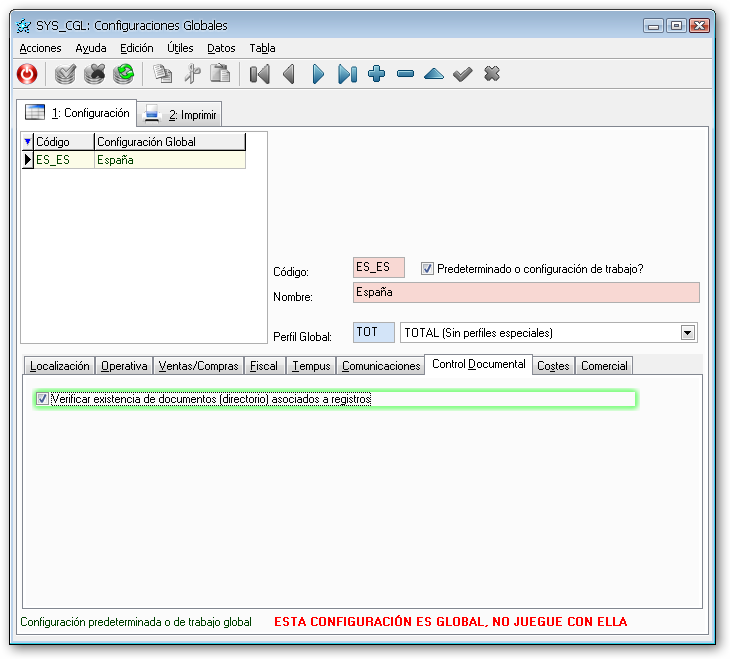Switch to 1: Configuración tab

77,113
